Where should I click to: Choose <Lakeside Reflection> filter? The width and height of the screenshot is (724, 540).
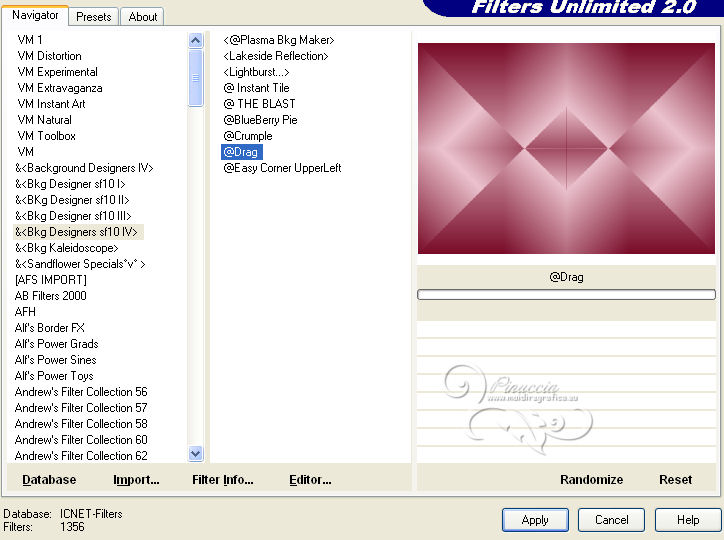(x=276, y=56)
